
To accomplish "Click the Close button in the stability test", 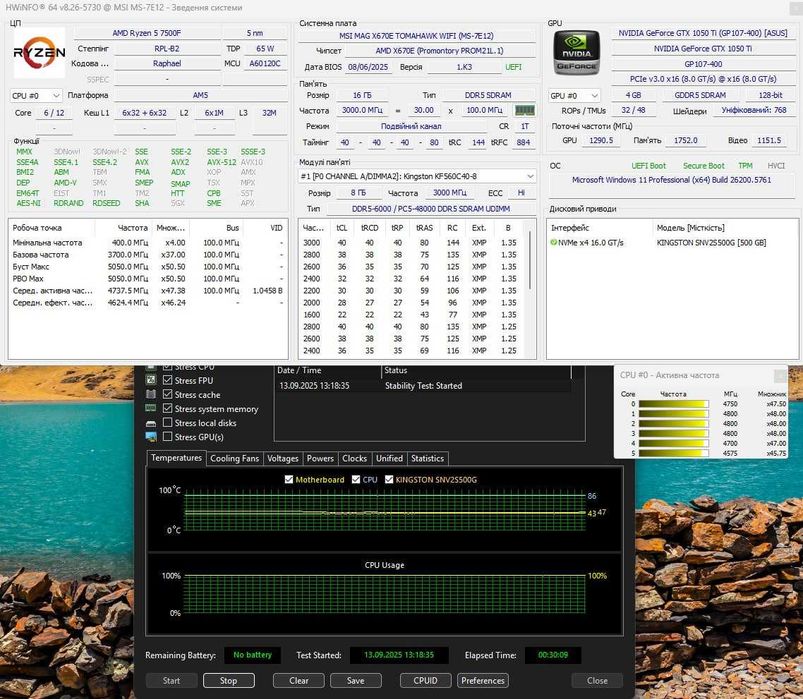I will pos(597,681).
